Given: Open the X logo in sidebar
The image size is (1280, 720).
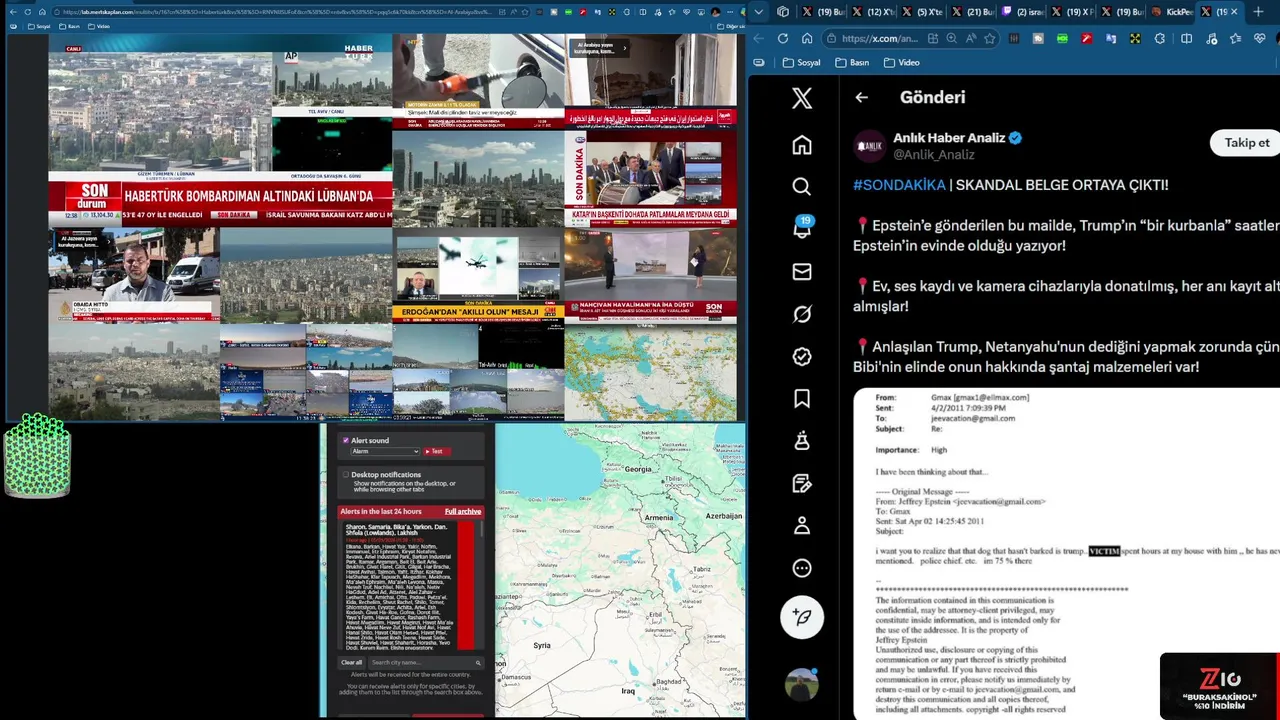Looking at the screenshot, I should 802,98.
